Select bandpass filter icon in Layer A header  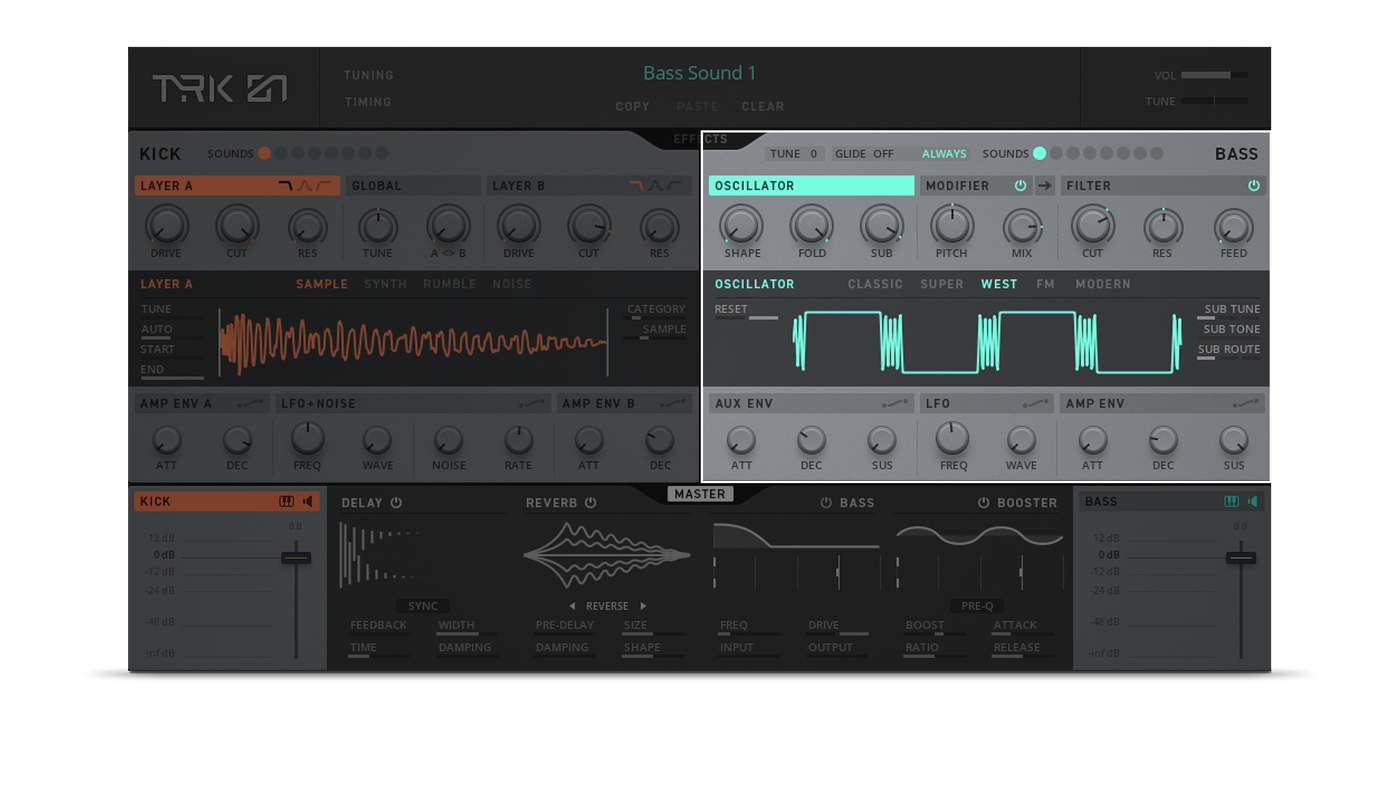[304, 186]
